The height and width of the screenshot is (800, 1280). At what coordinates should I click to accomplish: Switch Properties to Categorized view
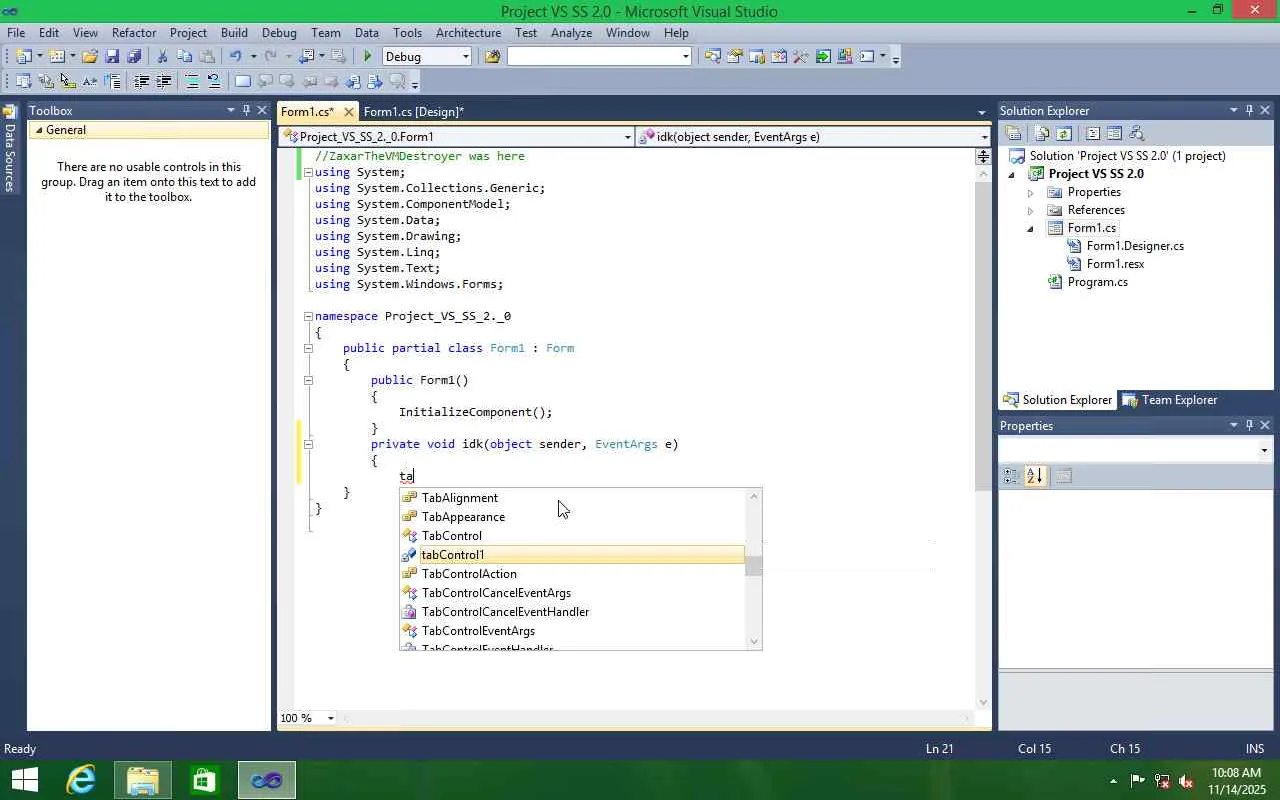tap(1012, 476)
